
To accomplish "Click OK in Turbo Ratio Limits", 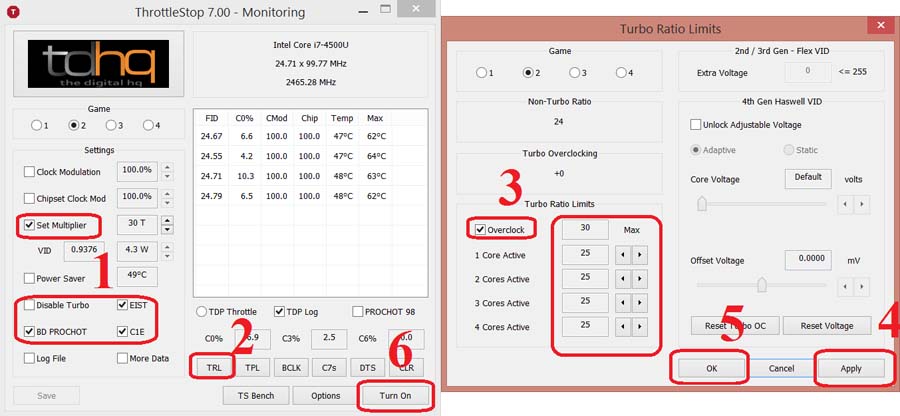I will point(712,368).
